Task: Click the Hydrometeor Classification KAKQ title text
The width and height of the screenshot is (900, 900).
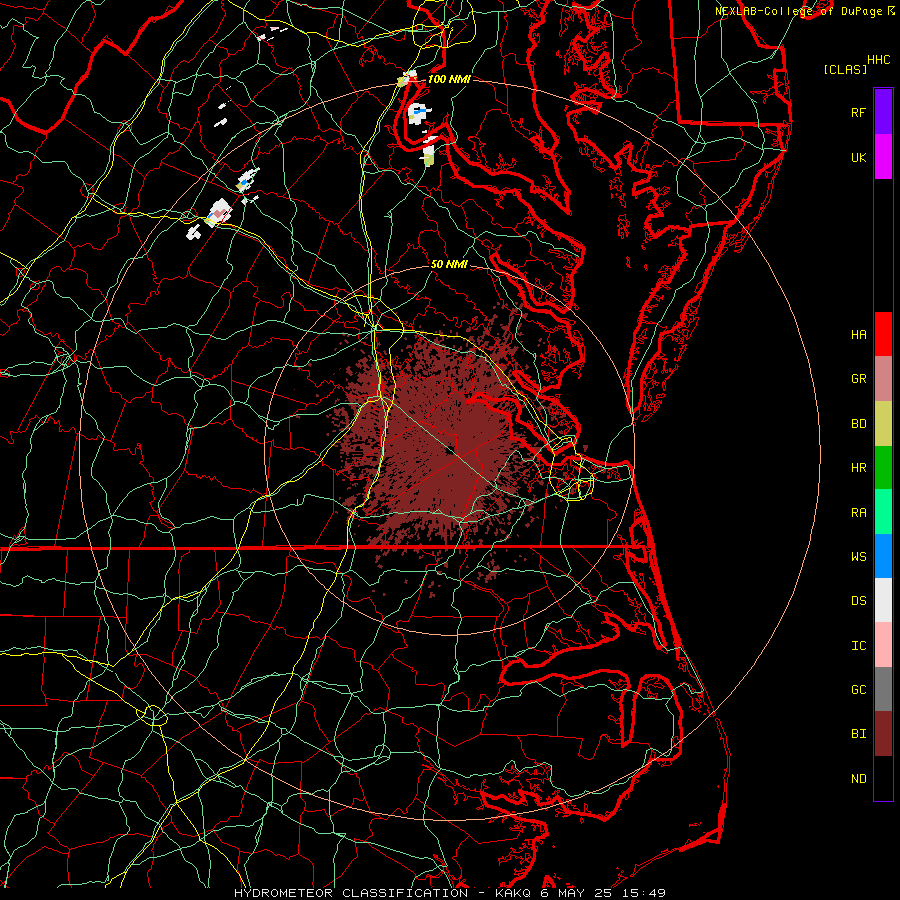Action: click(x=449, y=893)
